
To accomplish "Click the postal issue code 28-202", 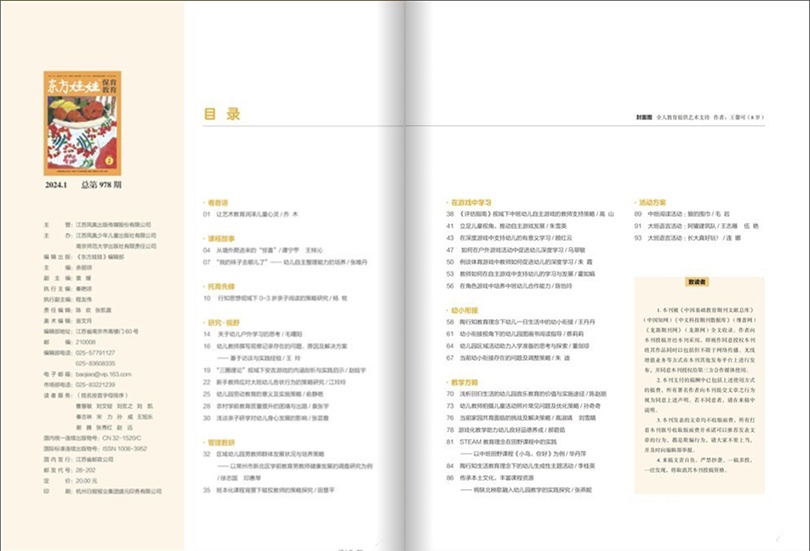I will click(85, 470).
